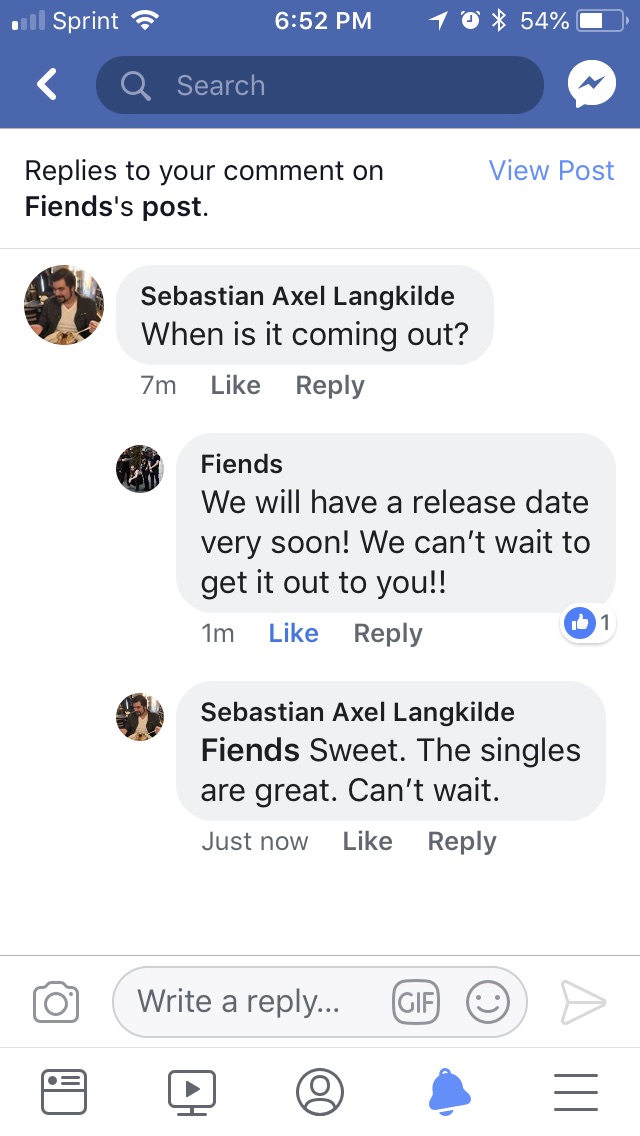Tap the Search field in header
This screenshot has width=640, height=1136.
coord(330,86)
